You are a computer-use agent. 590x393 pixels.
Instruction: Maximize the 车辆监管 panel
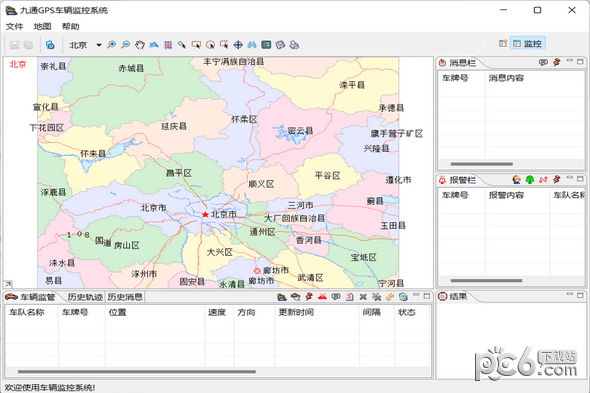(427, 296)
